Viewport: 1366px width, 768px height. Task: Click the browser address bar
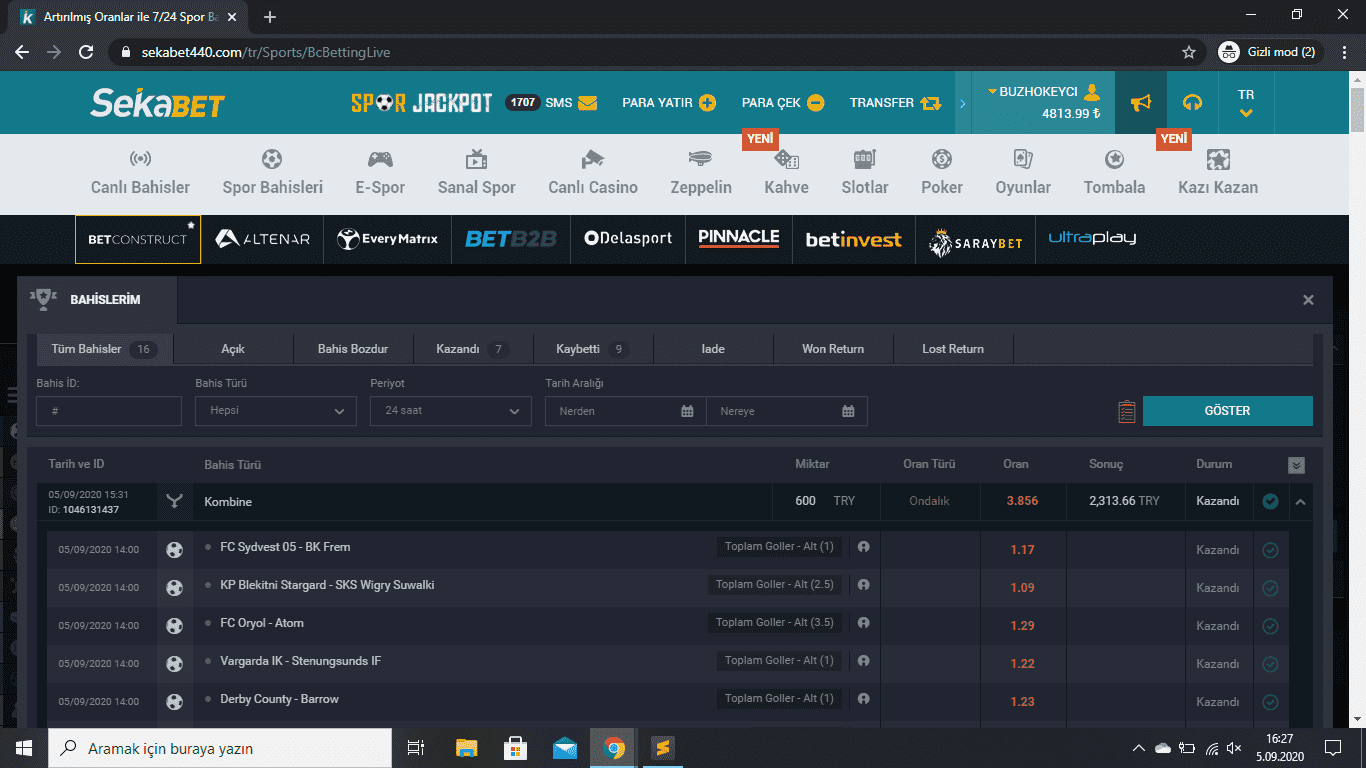coord(640,52)
